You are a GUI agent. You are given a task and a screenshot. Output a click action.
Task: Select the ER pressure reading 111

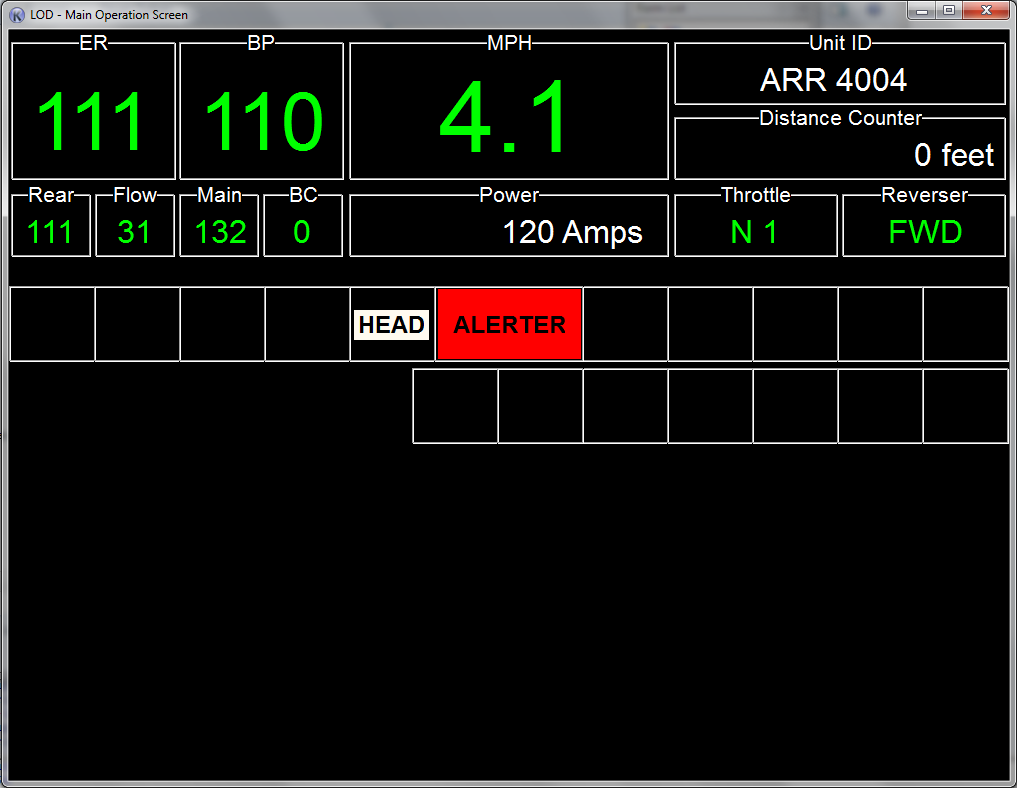point(93,122)
